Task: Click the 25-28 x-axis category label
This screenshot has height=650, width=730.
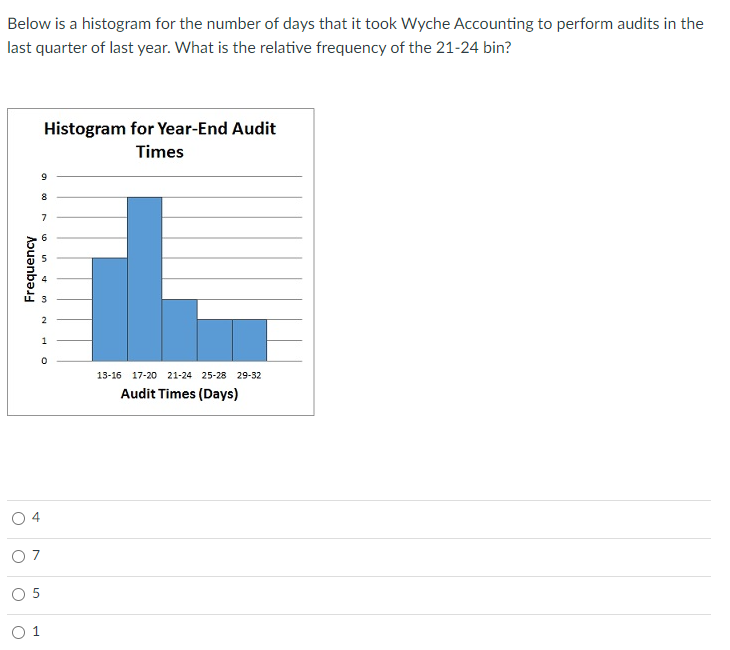Action: (x=214, y=375)
